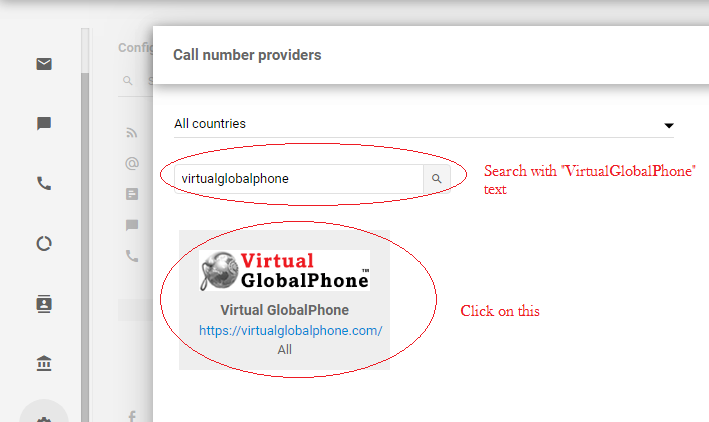Image resolution: width=709 pixels, height=422 pixels.
Task: Open the settings gear at sidebar bottom
Action: 44,418
